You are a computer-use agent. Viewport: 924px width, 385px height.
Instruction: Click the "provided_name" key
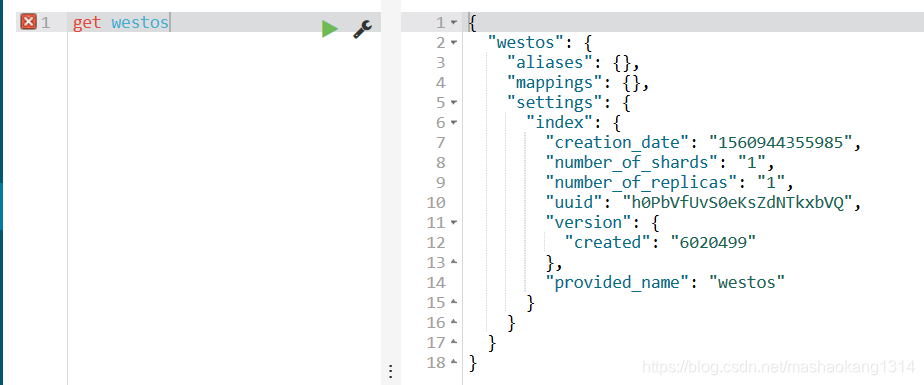coord(618,282)
